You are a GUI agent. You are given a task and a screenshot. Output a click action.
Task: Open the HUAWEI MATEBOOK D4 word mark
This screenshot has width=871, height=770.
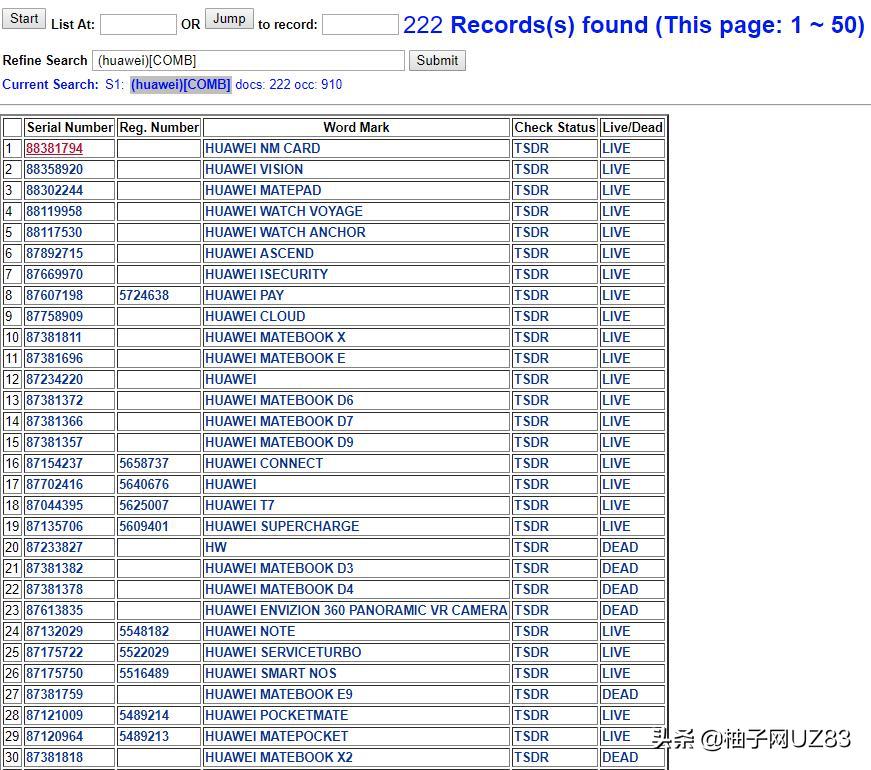pyautogui.click(x=279, y=589)
